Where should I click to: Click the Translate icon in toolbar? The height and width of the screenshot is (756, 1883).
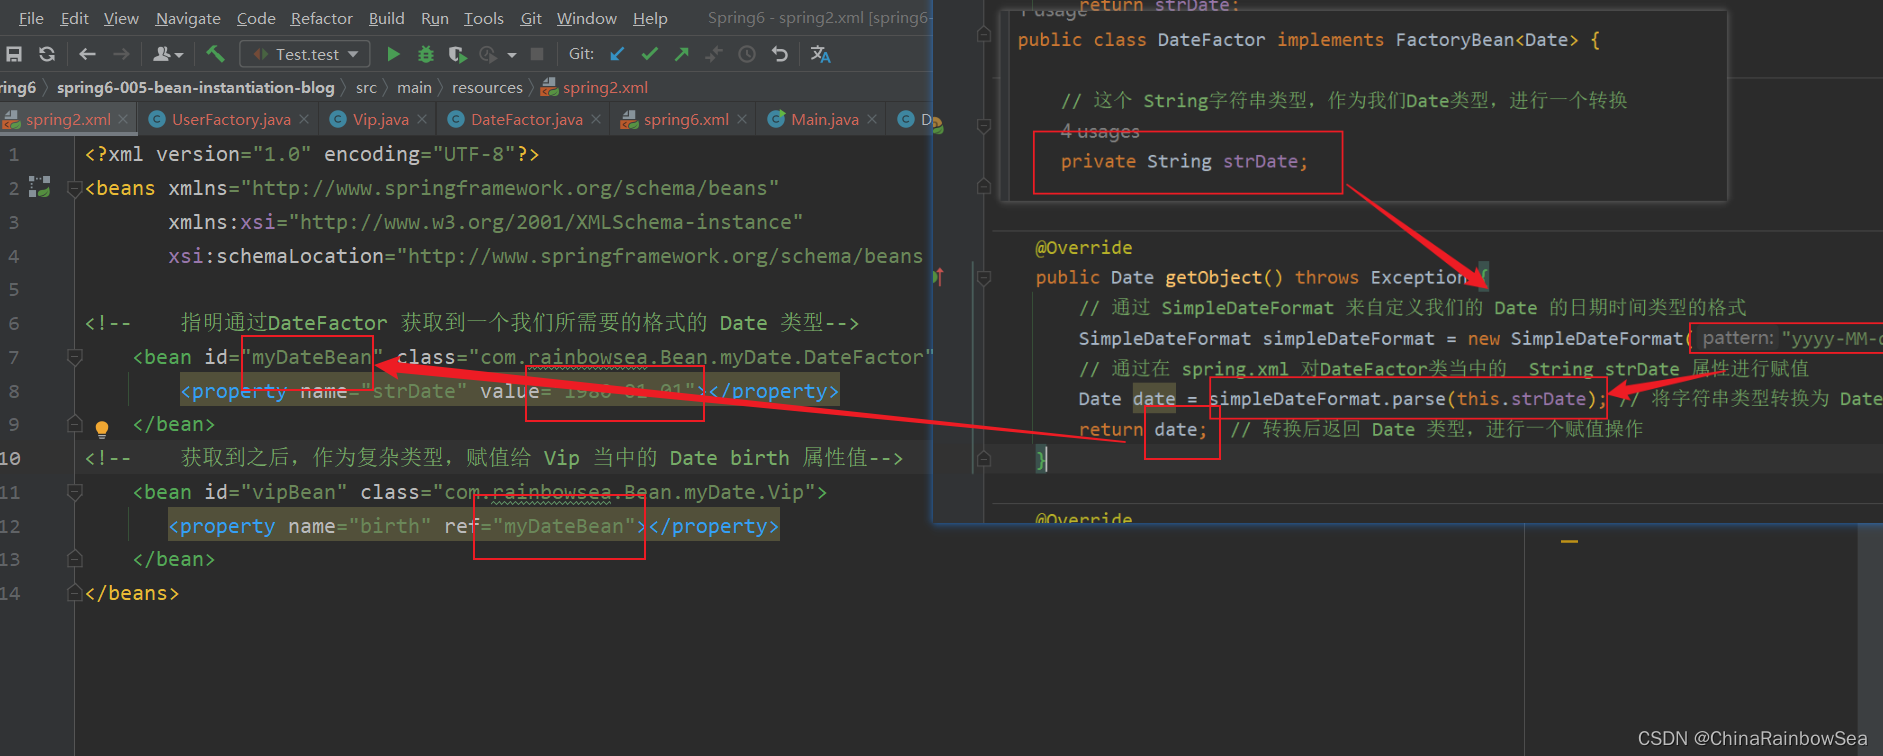[820, 54]
